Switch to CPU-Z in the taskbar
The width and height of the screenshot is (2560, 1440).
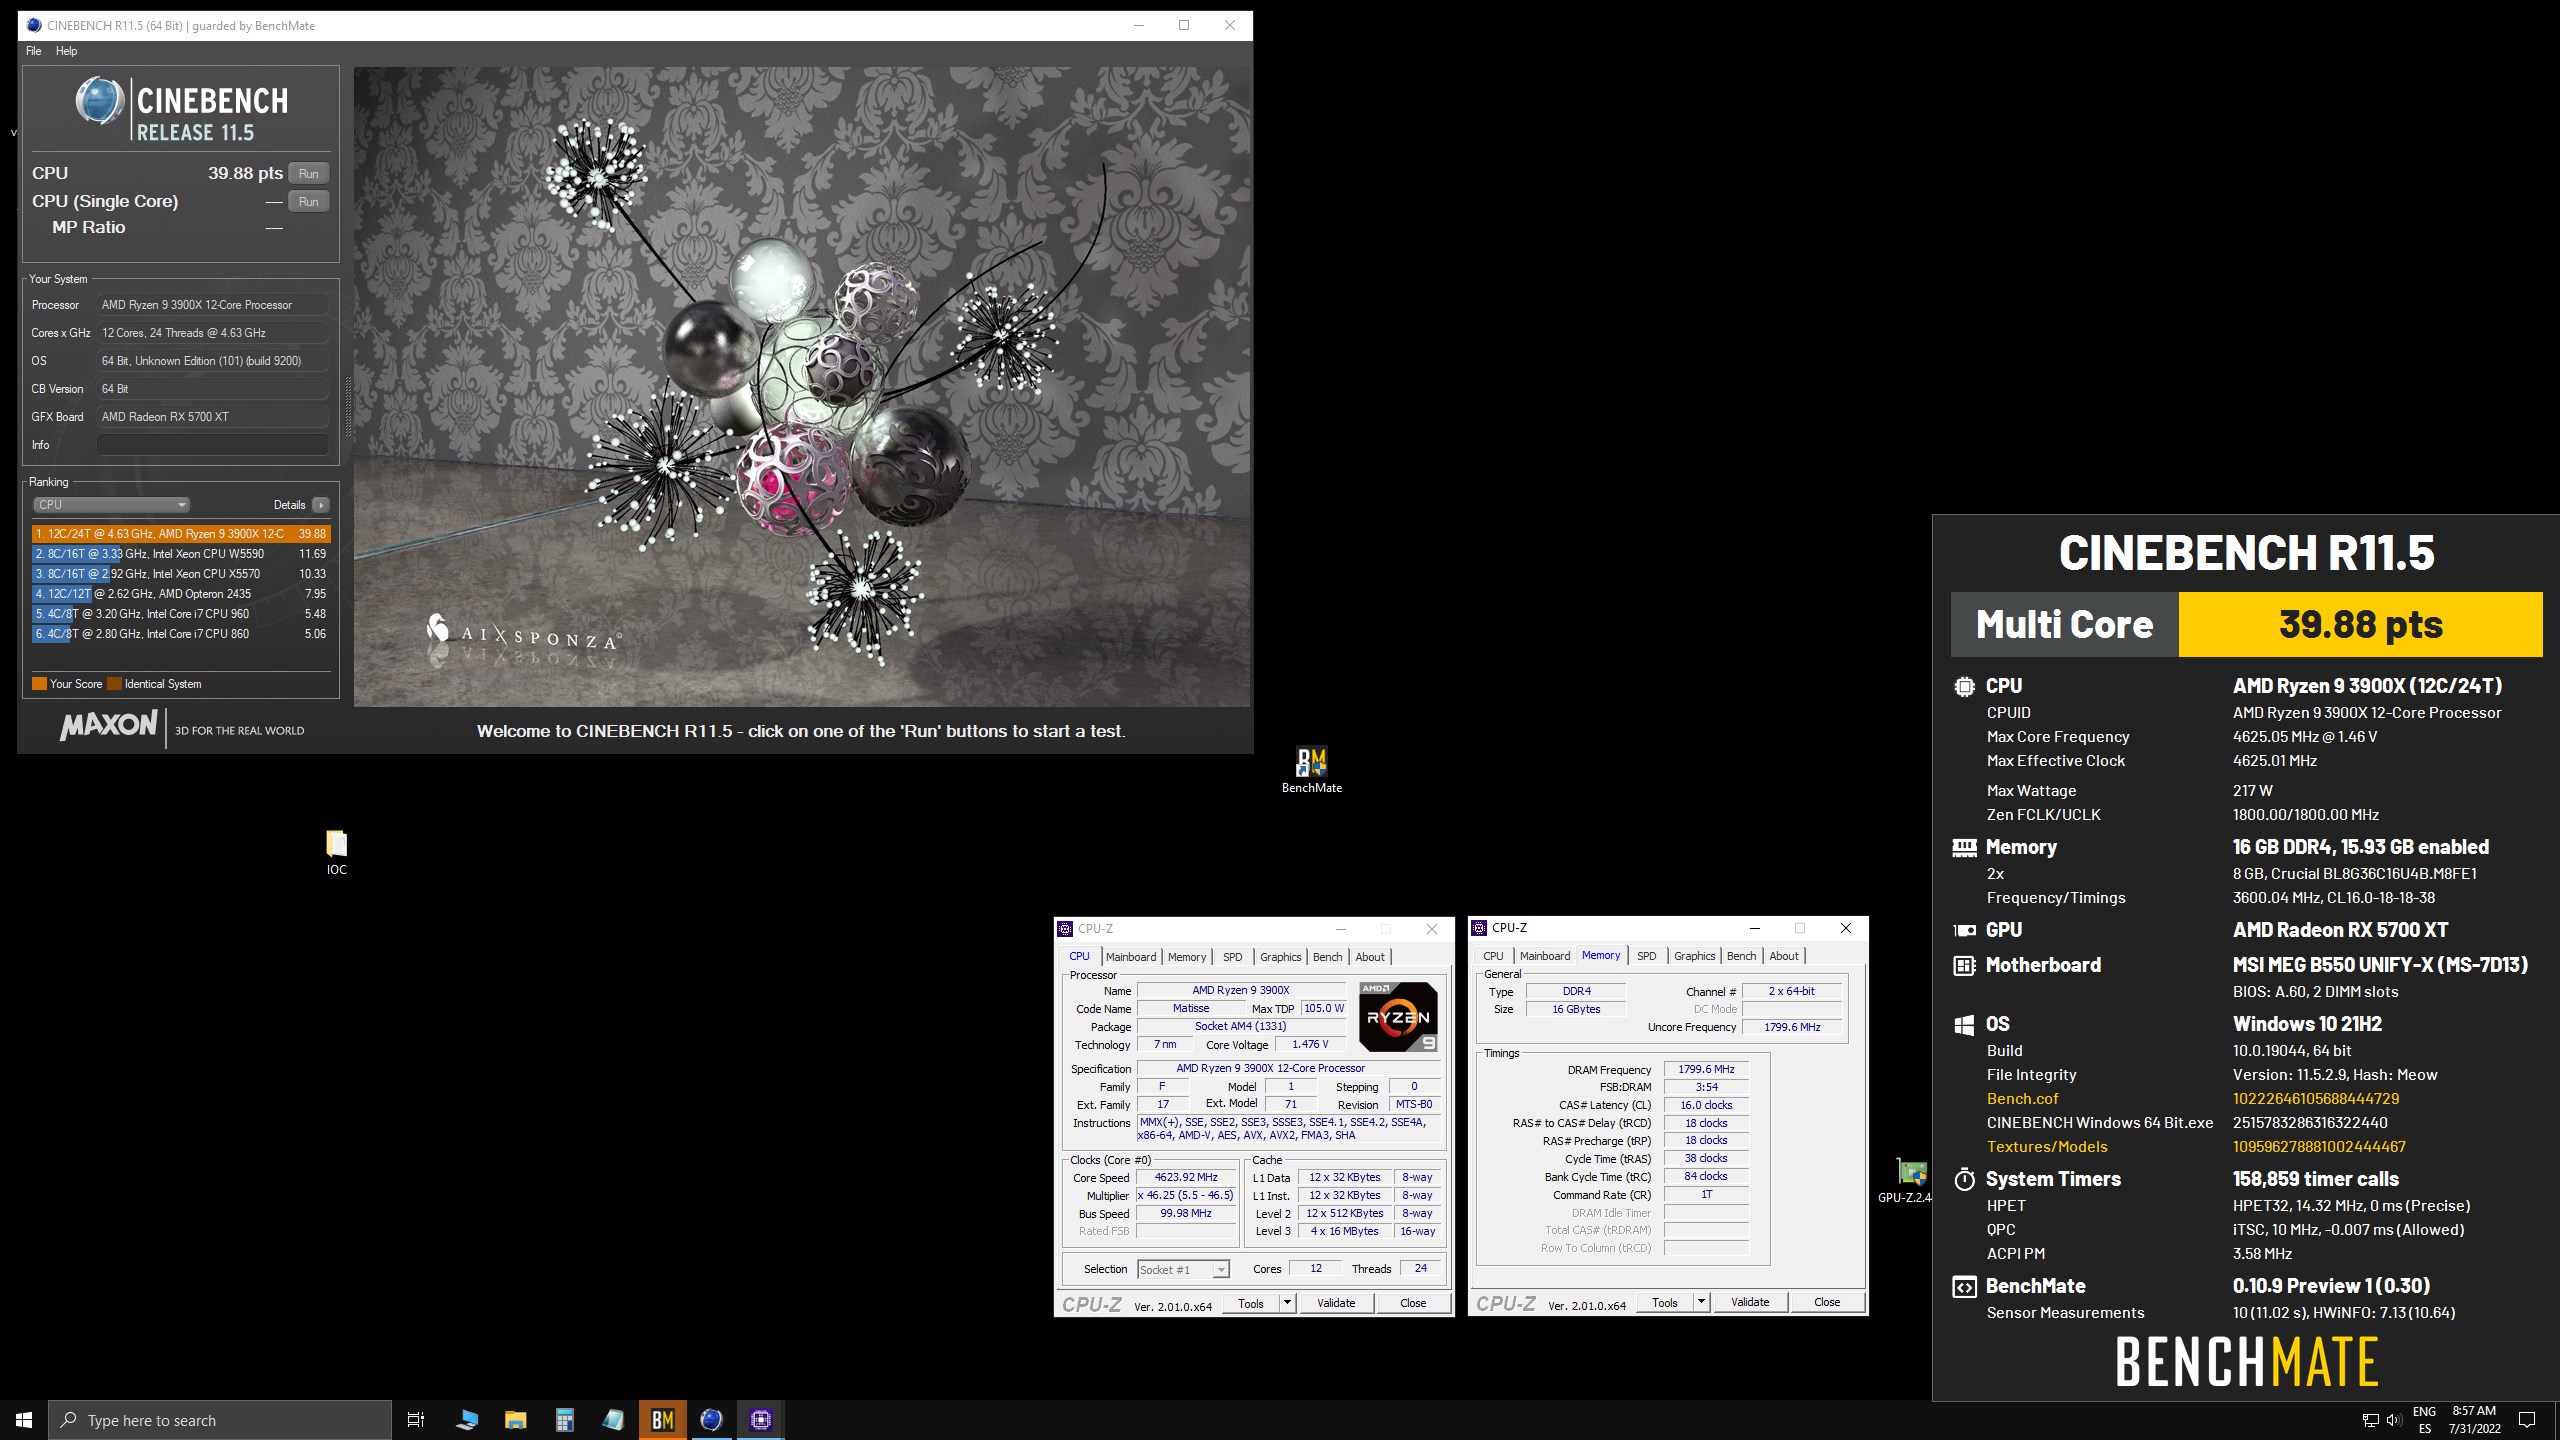760,1420
